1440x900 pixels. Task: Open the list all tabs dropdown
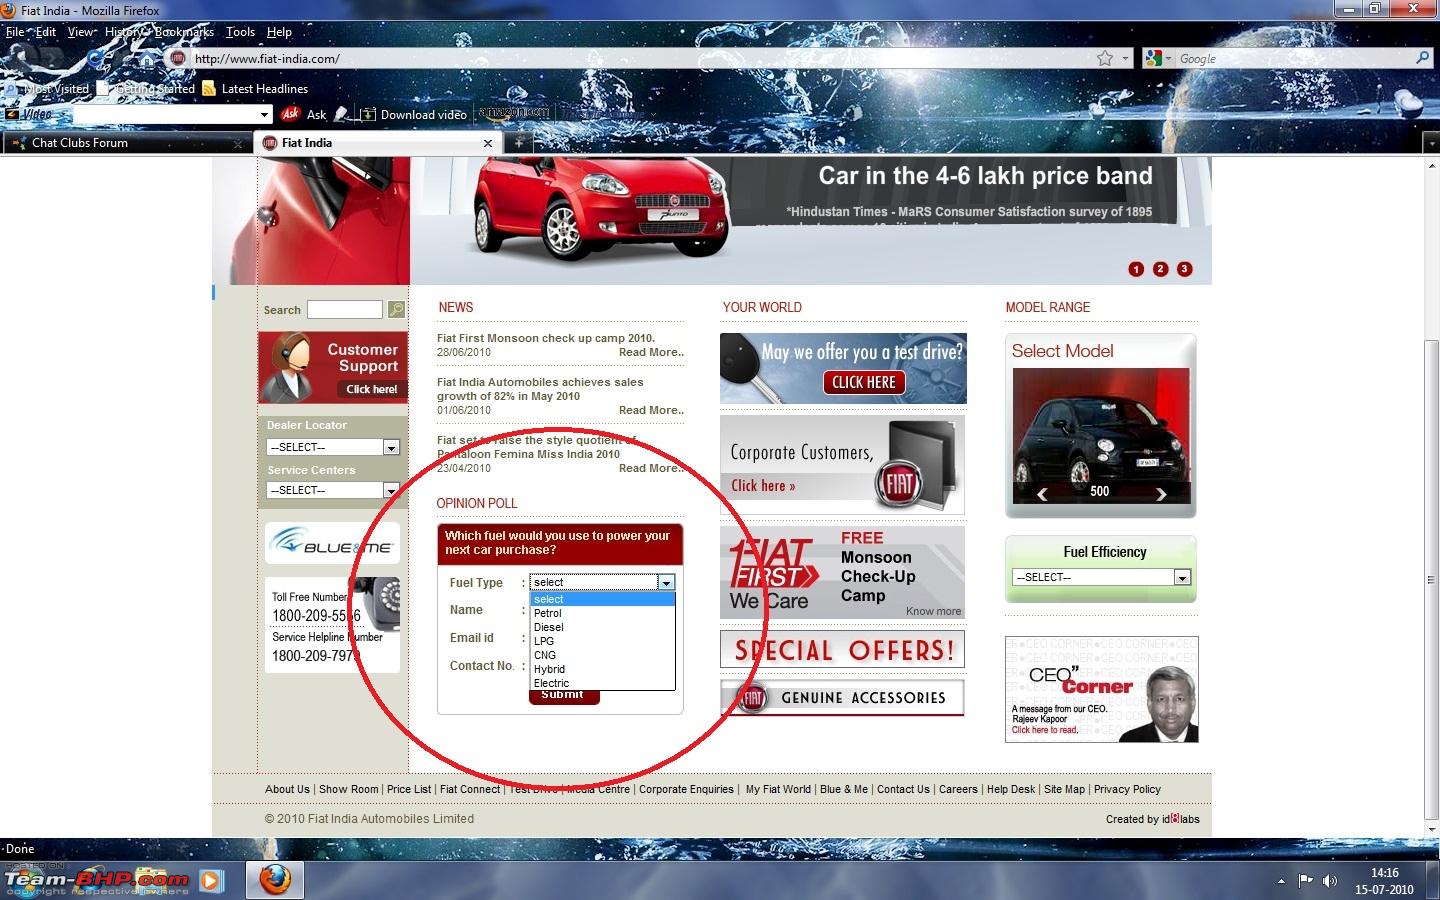1432,144
